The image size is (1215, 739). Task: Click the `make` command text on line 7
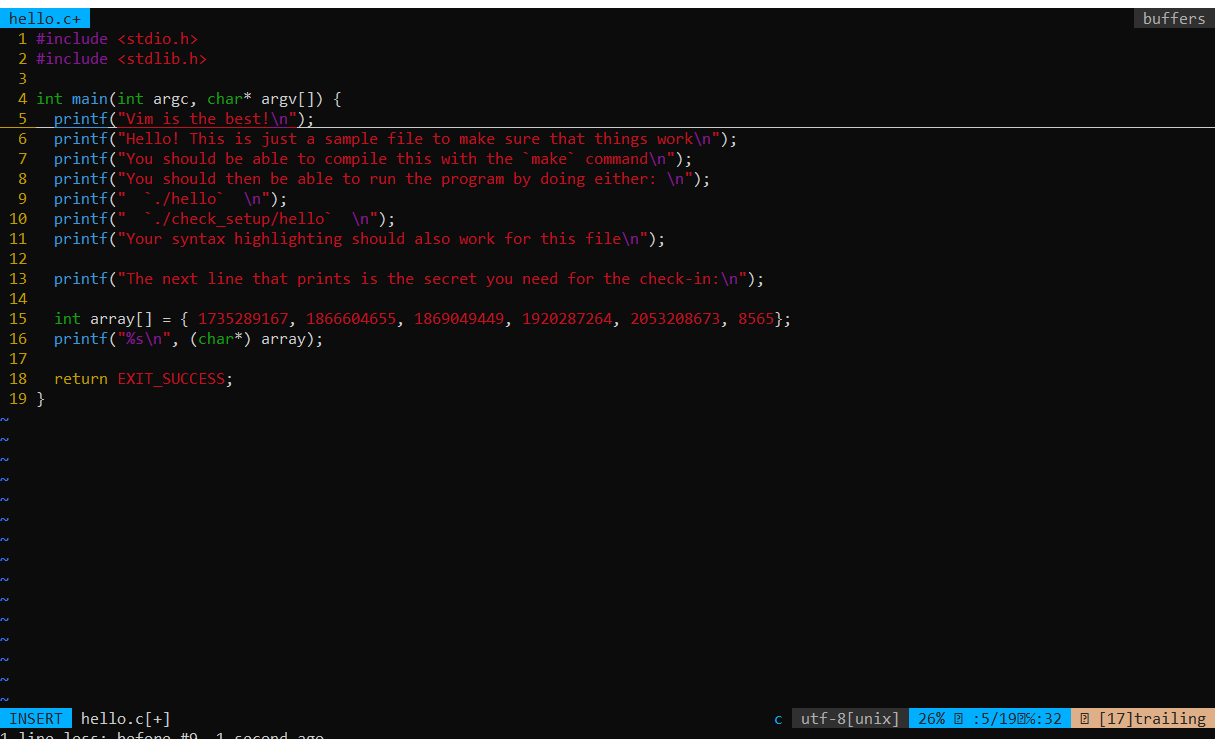549,159
